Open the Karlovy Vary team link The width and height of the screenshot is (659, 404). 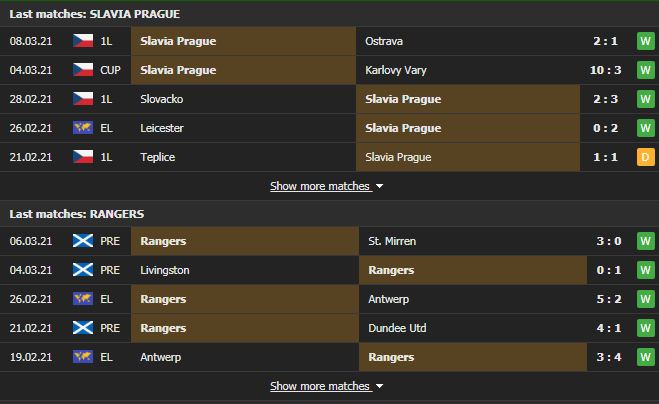click(x=395, y=70)
